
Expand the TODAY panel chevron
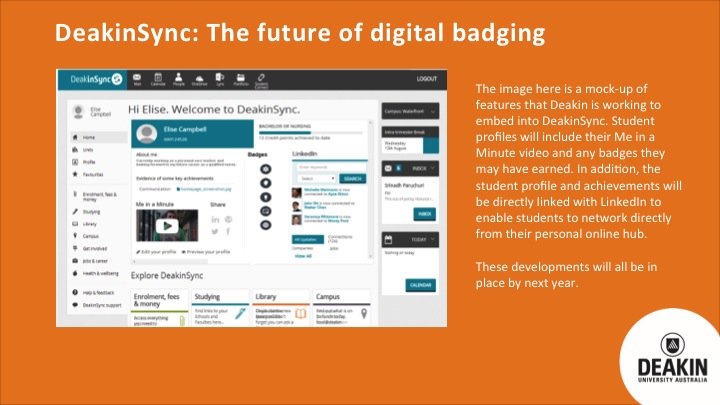click(432, 240)
